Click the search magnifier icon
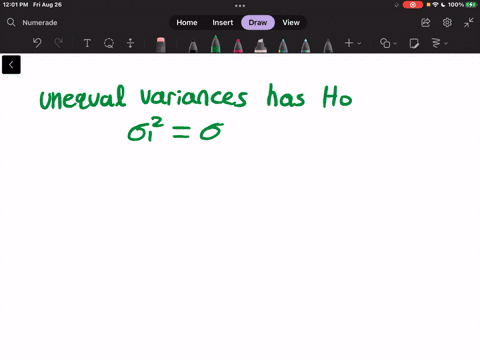 point(11,22)
